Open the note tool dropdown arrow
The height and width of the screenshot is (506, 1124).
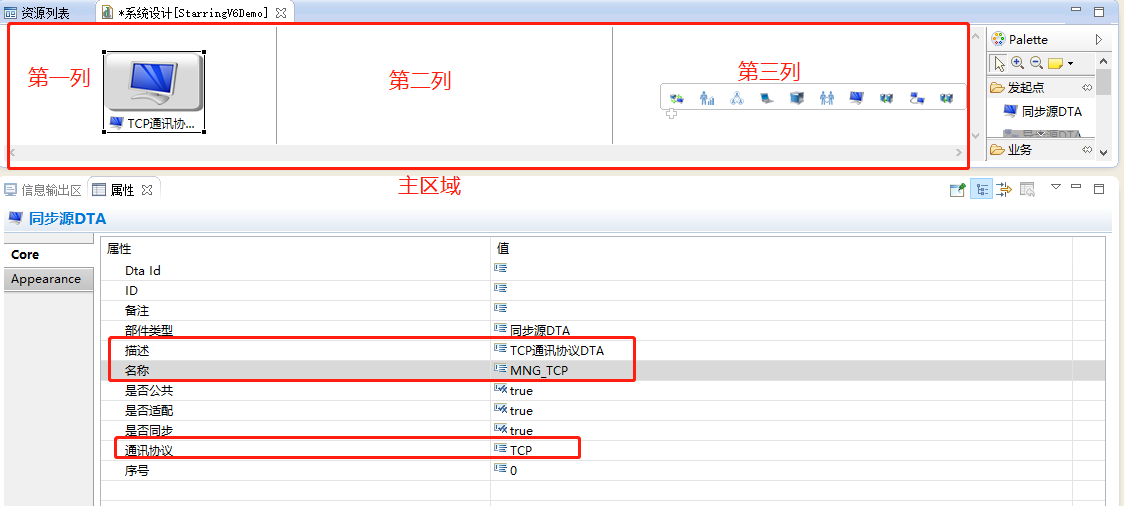1070,64
